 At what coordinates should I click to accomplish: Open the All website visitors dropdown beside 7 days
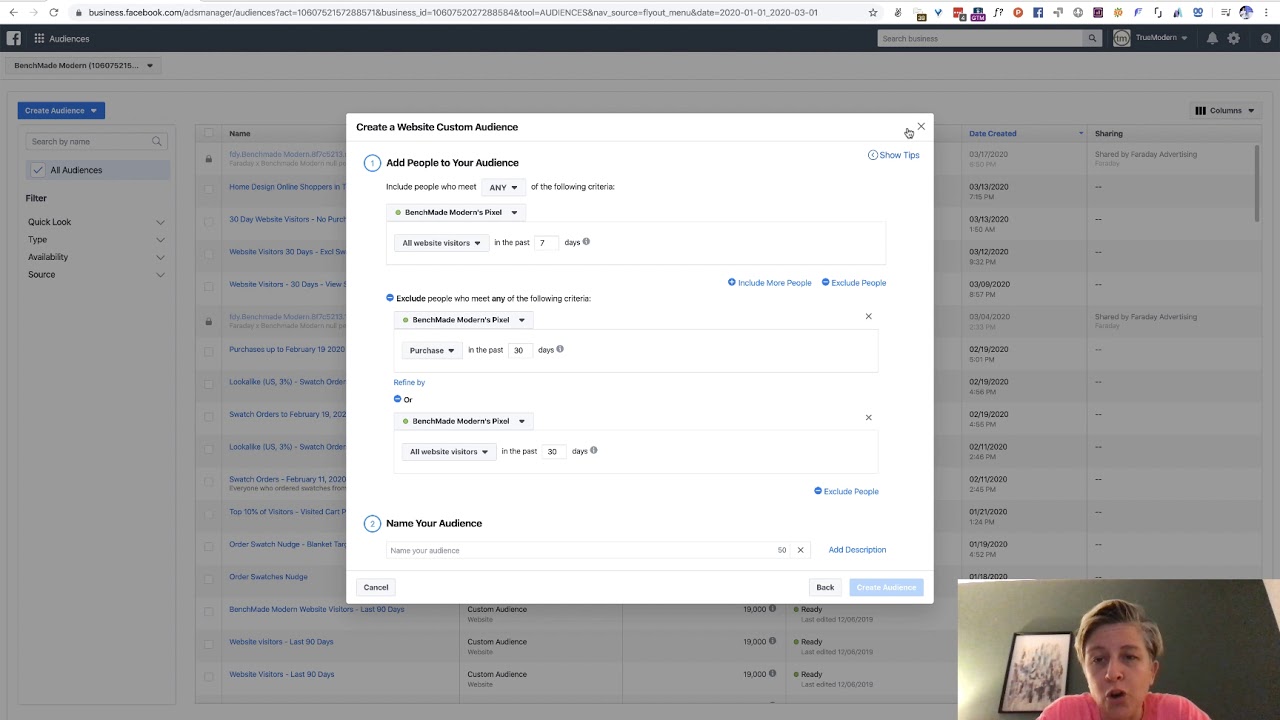click(x=441, y=243)
